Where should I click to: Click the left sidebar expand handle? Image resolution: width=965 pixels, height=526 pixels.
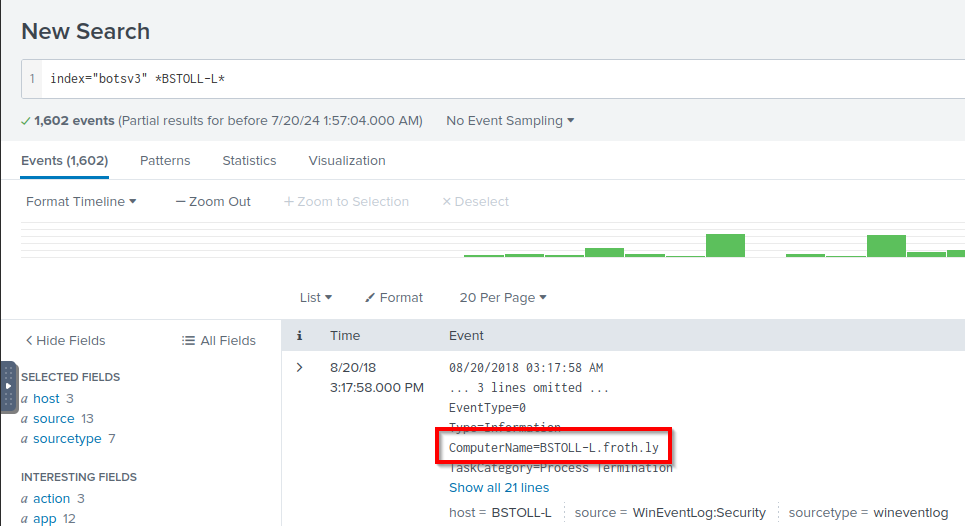click(x=9, y=386)
